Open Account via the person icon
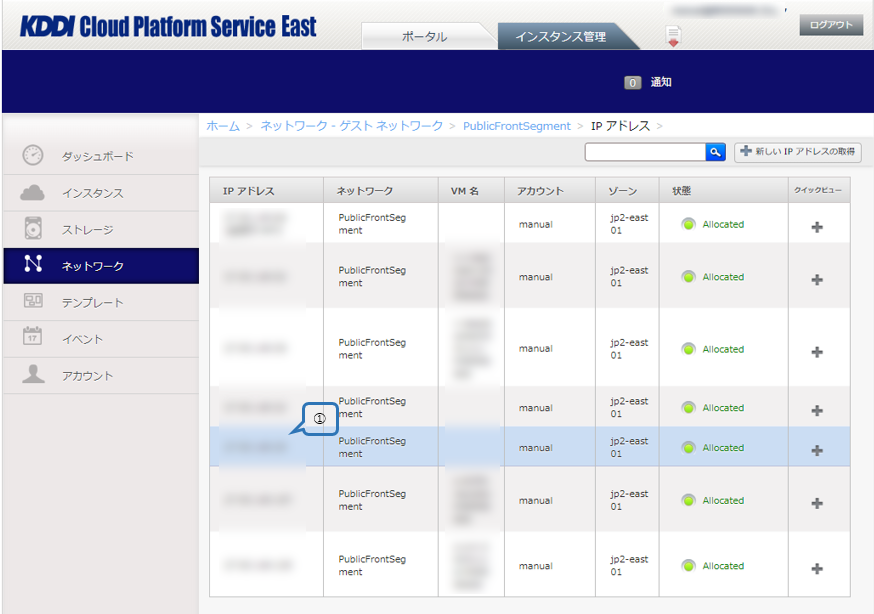Image resolution: width=874 pixels, height=614 pixels. tap(33, 374)
